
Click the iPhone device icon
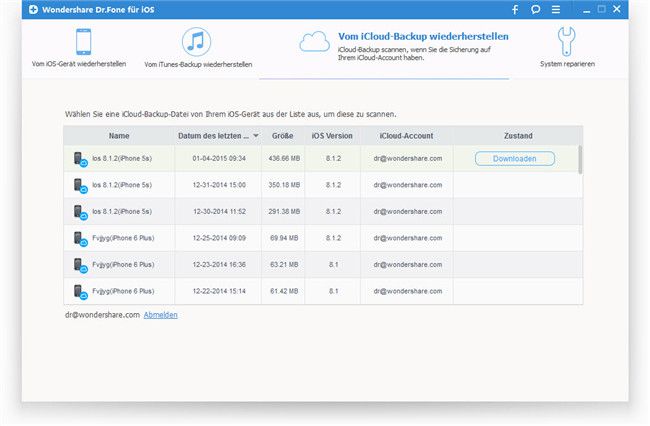[x=83, y=41]
